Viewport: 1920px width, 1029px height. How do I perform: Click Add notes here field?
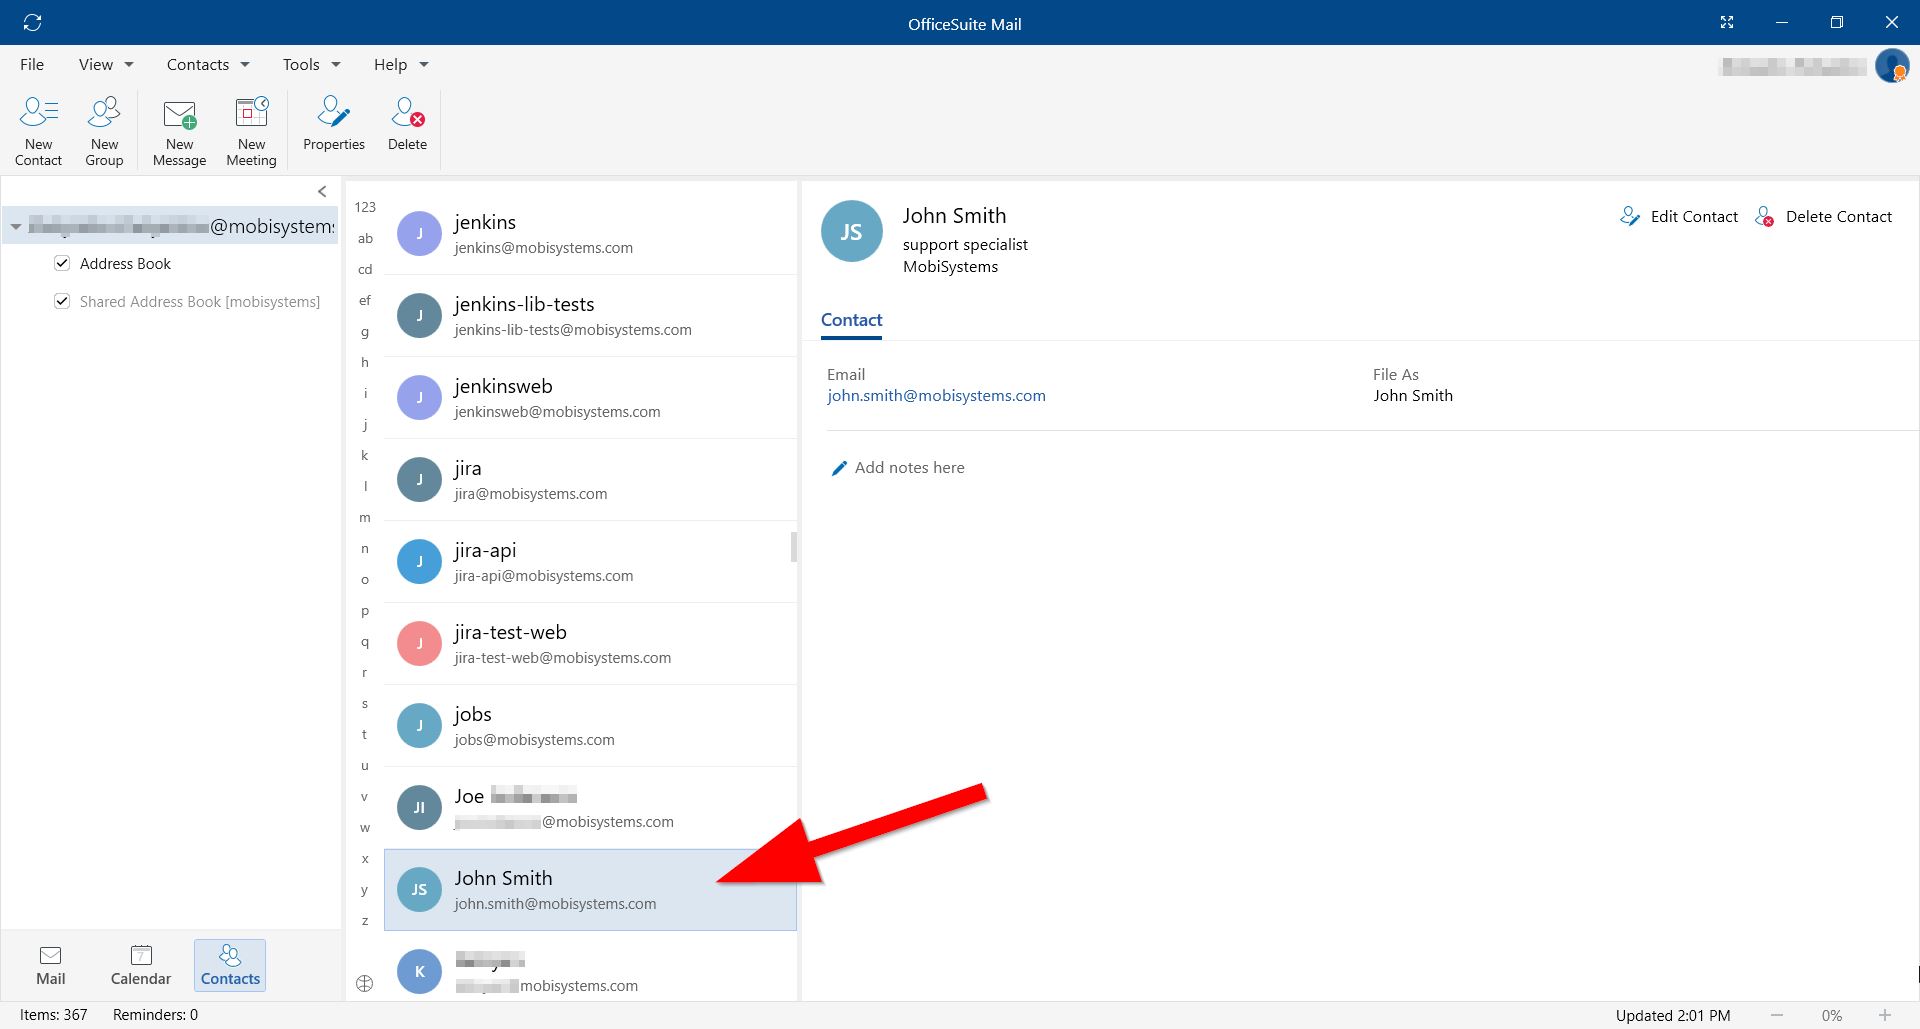coord(909,467)
